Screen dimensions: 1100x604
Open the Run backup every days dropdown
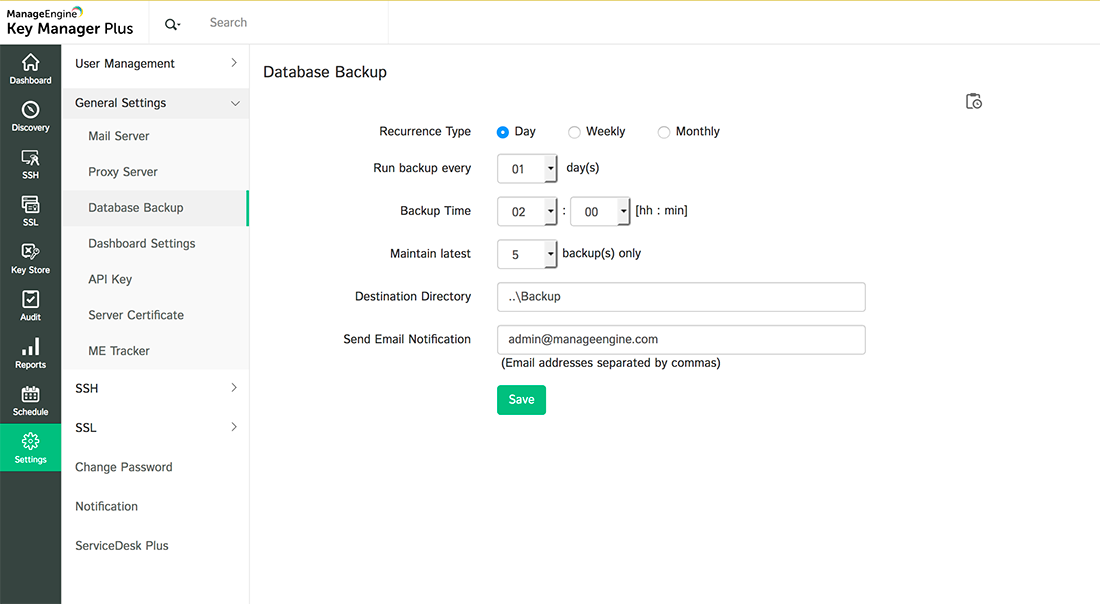(x=550, y=169)
